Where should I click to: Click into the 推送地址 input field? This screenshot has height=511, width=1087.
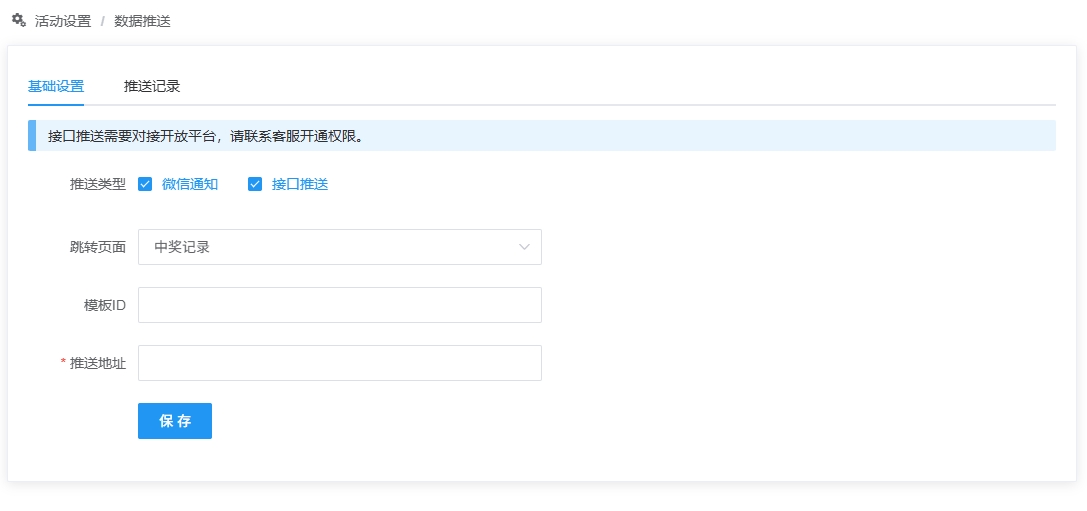[340, 363]
